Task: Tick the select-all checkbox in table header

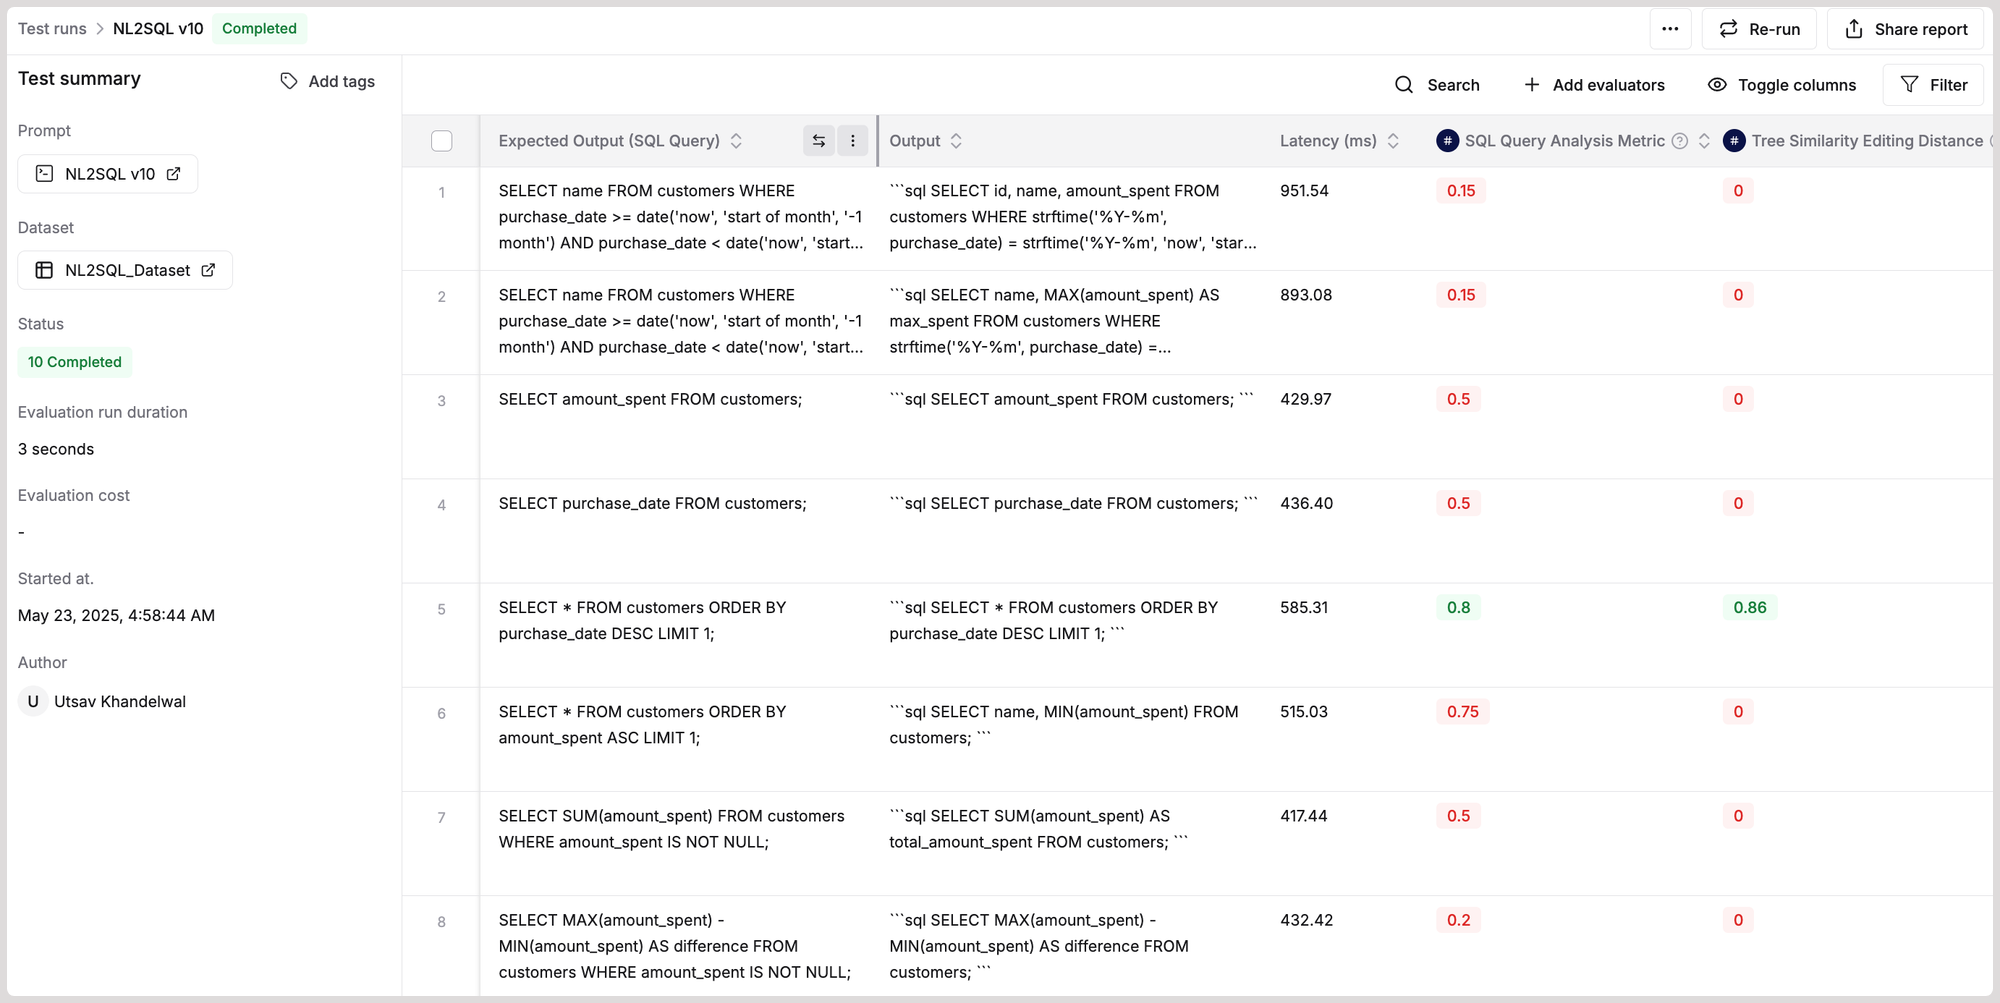Action: [x=441, y=141]
